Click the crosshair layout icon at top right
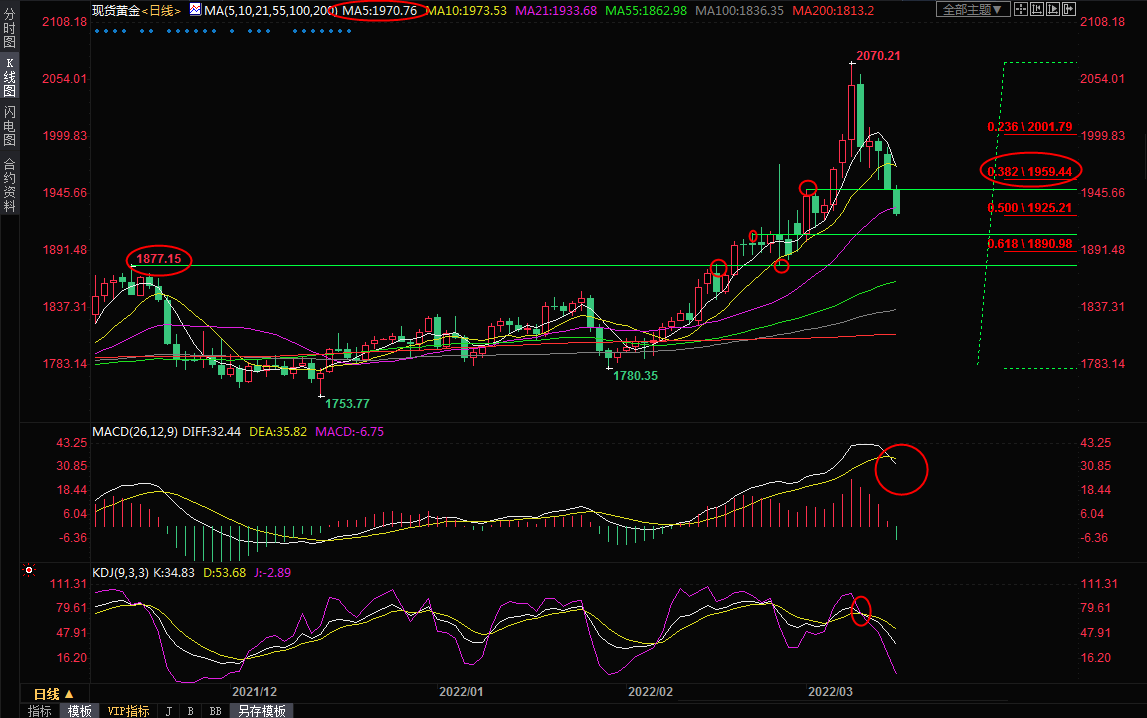Image resolution: width=1147 pixels, height=718 pixels. pyautogui.click(x=1021, y=9)
